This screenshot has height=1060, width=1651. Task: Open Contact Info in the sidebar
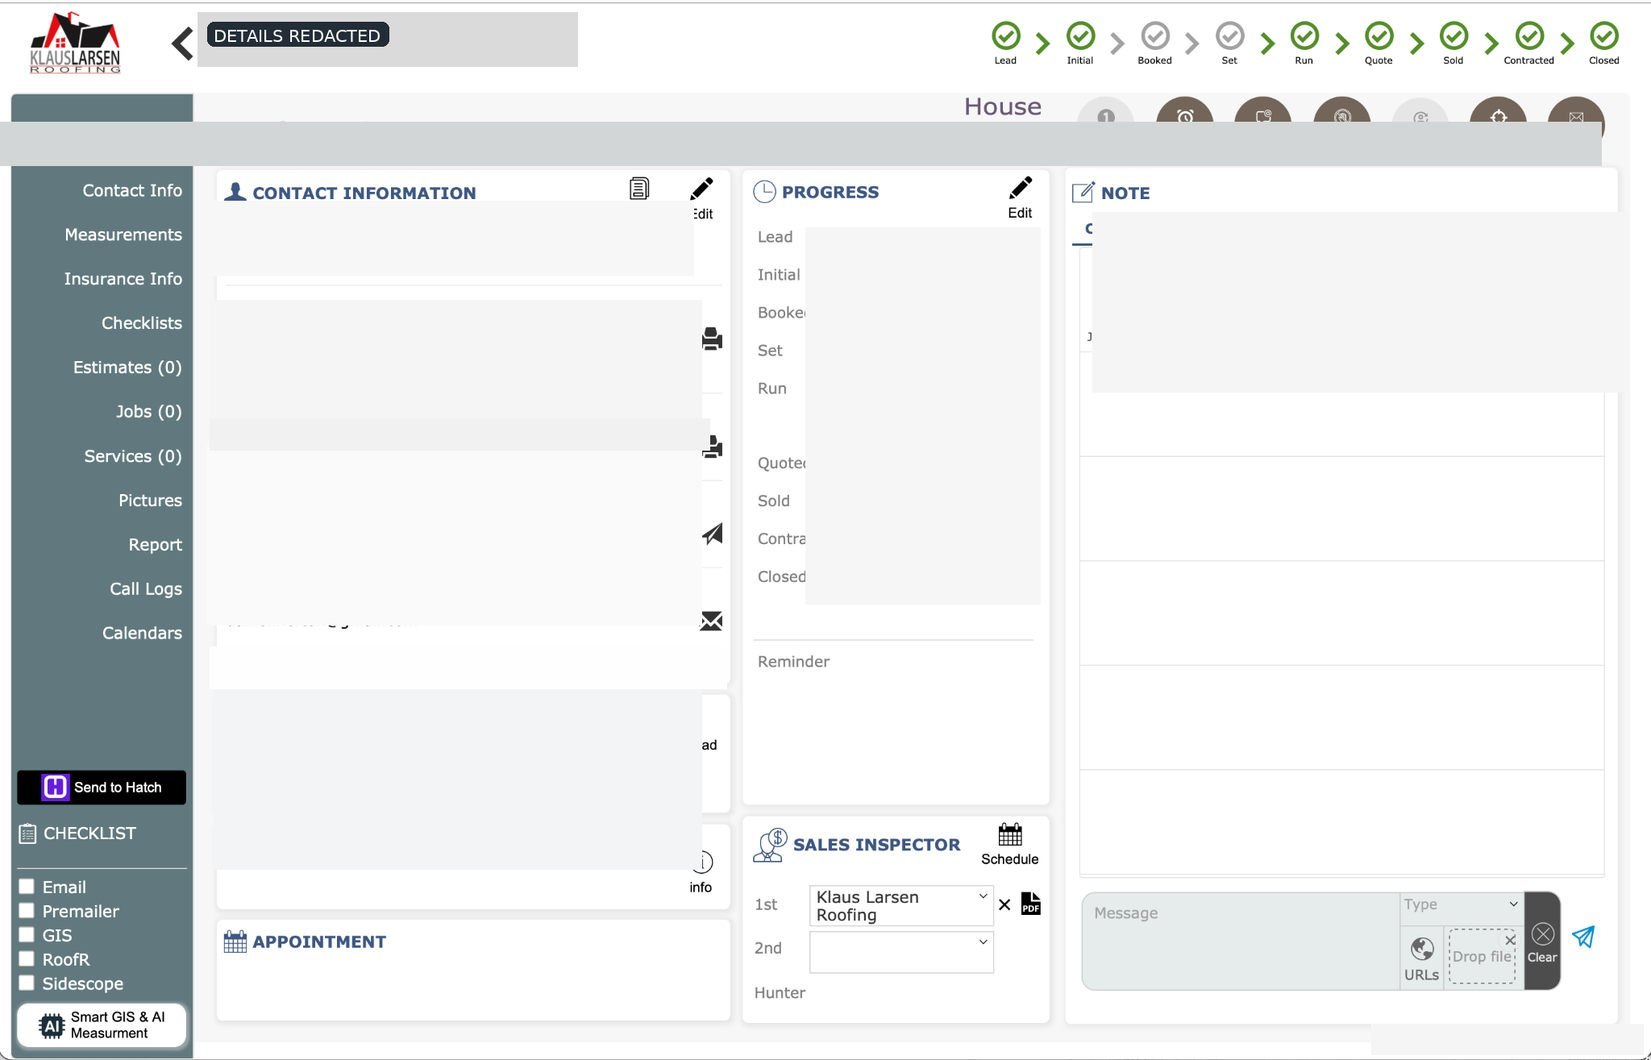click(x=132, y=190)
